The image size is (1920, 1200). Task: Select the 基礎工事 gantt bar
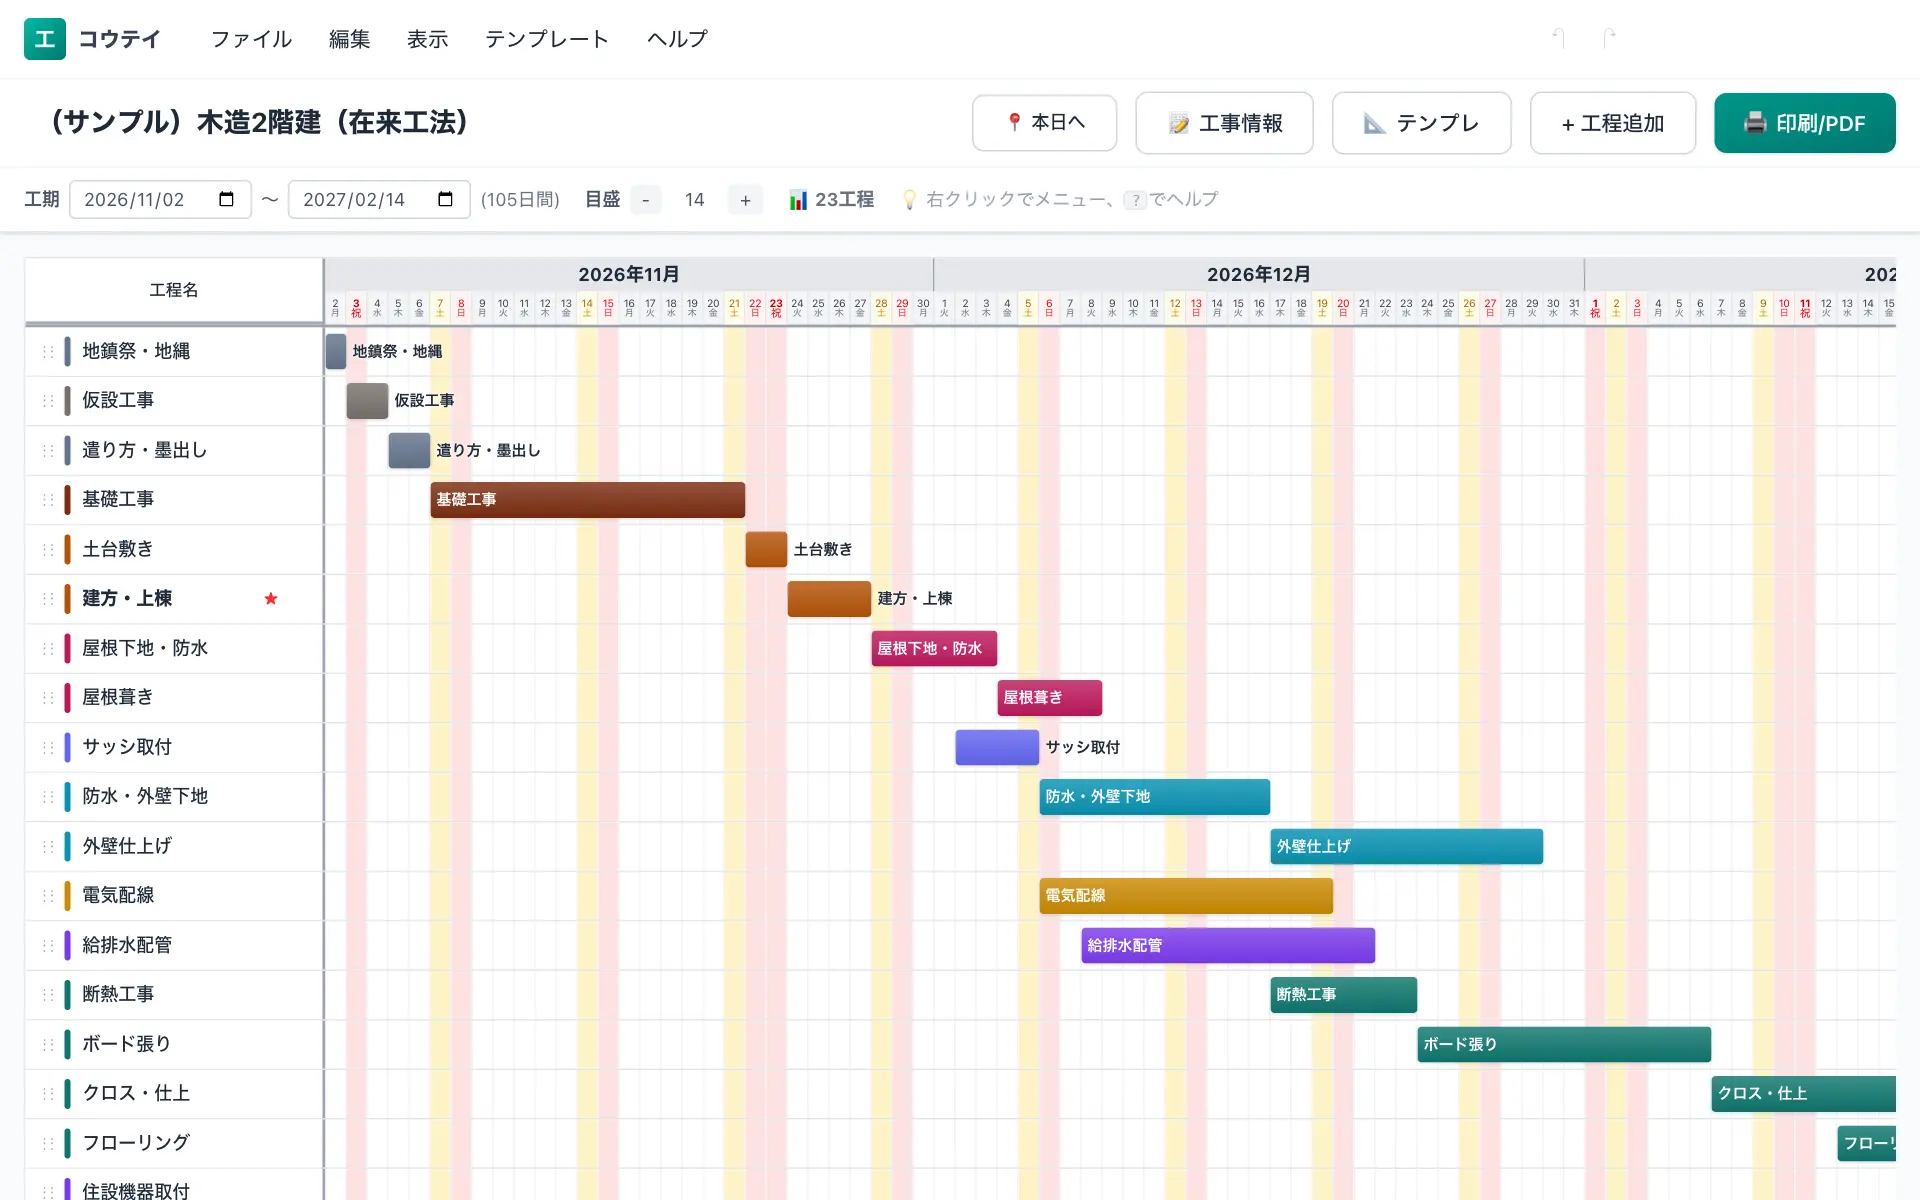tap(587, 500)
